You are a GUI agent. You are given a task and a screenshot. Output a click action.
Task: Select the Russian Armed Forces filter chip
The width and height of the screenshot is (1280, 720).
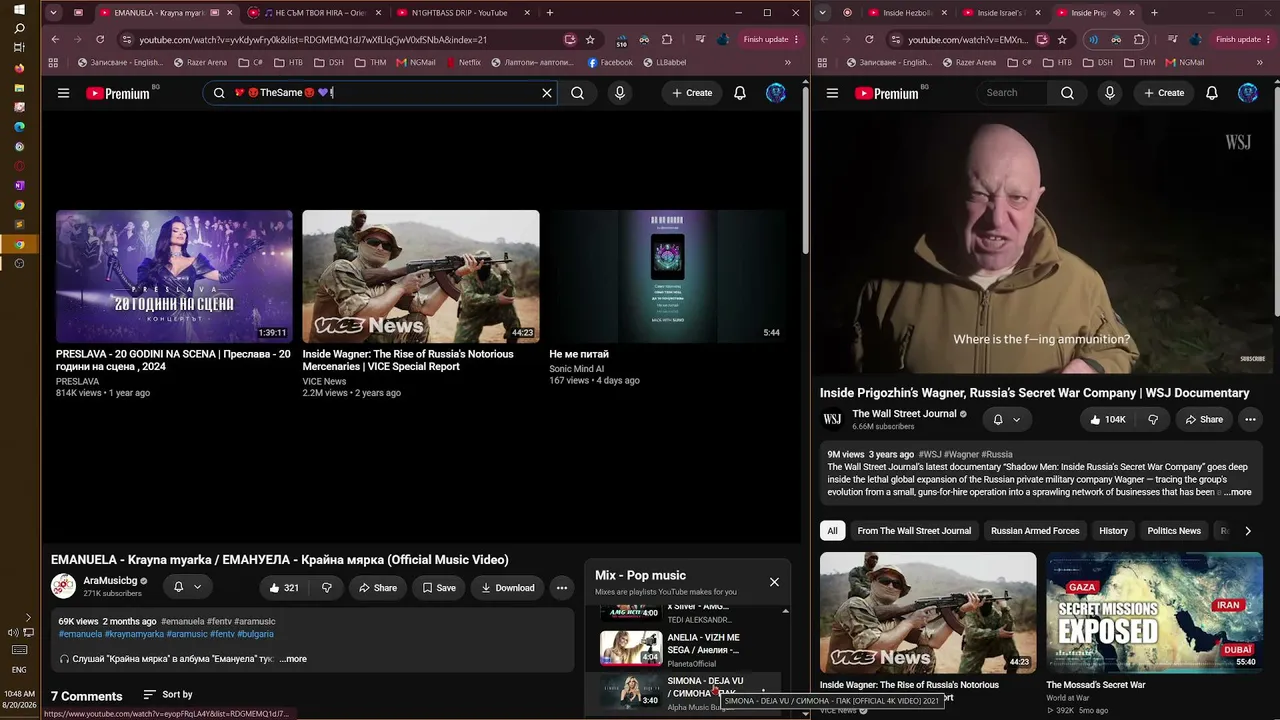[1035, 531]
